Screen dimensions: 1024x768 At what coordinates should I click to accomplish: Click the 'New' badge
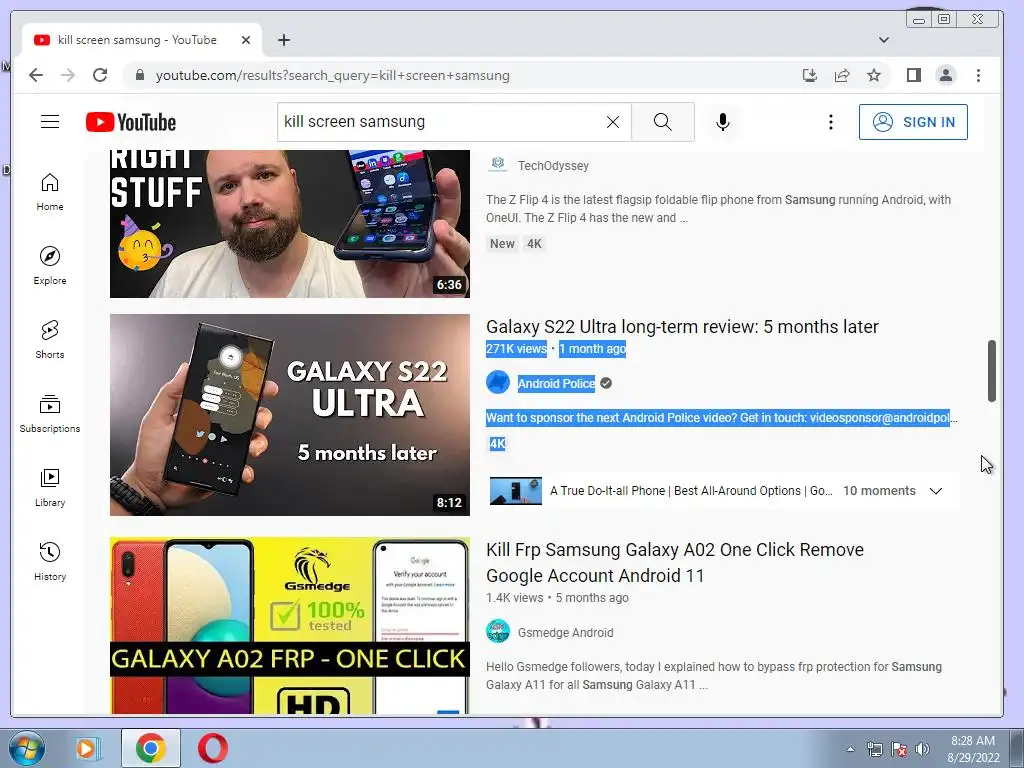tap(502, 244)
